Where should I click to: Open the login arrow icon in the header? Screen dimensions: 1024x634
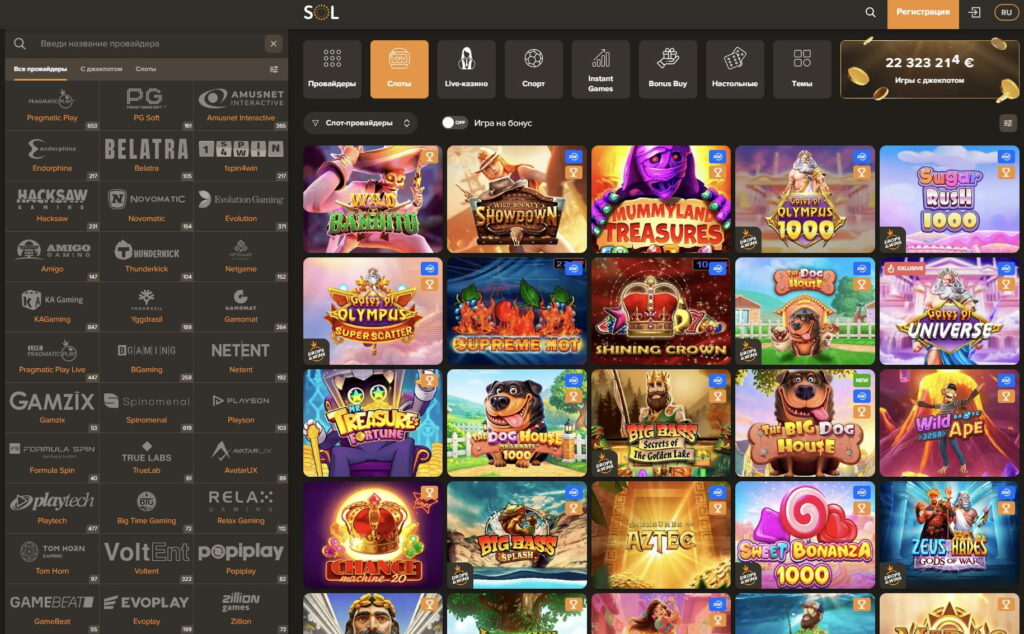tap(974, 12)
